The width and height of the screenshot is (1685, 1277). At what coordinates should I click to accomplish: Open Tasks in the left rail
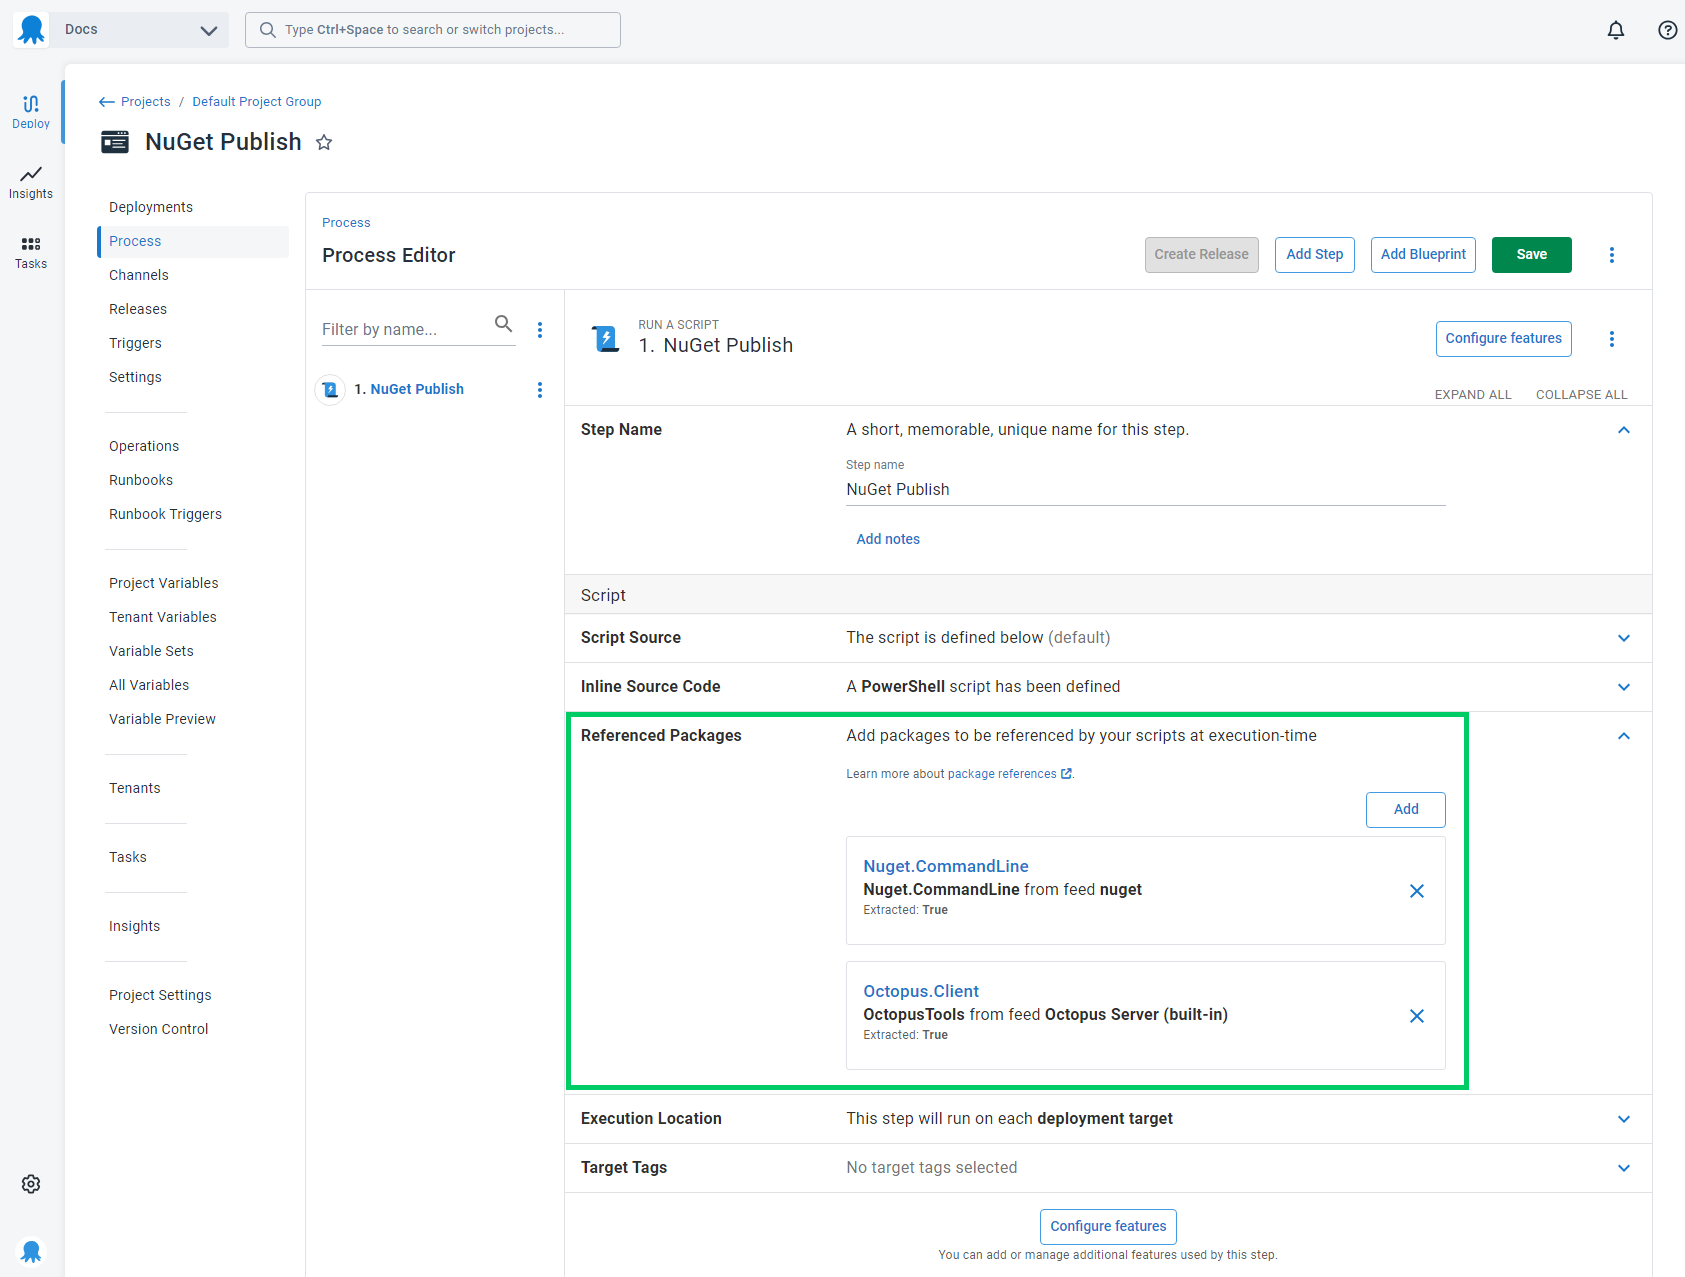tap(31, 252)
